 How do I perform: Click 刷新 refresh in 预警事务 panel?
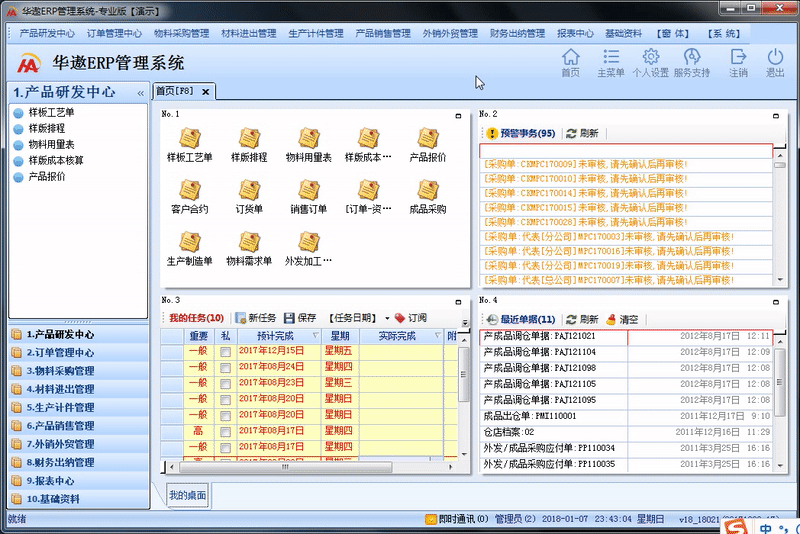click(582, 133)
